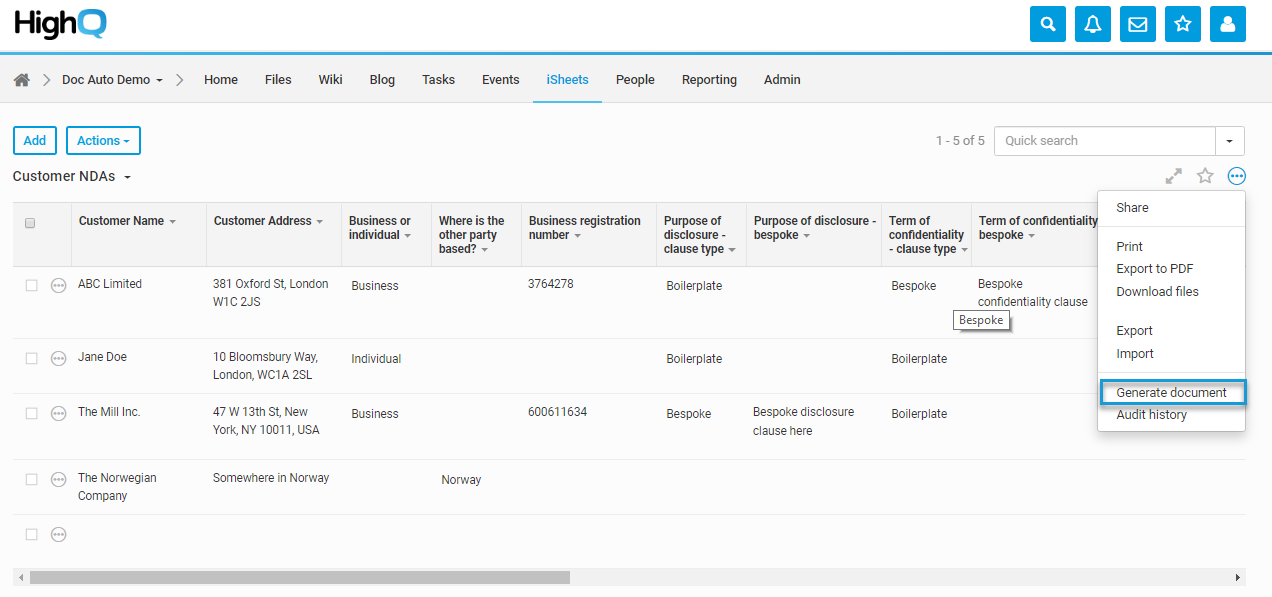Select the checkbox for The Mill Inc.
1272x597 pixels.
point(31,413)
